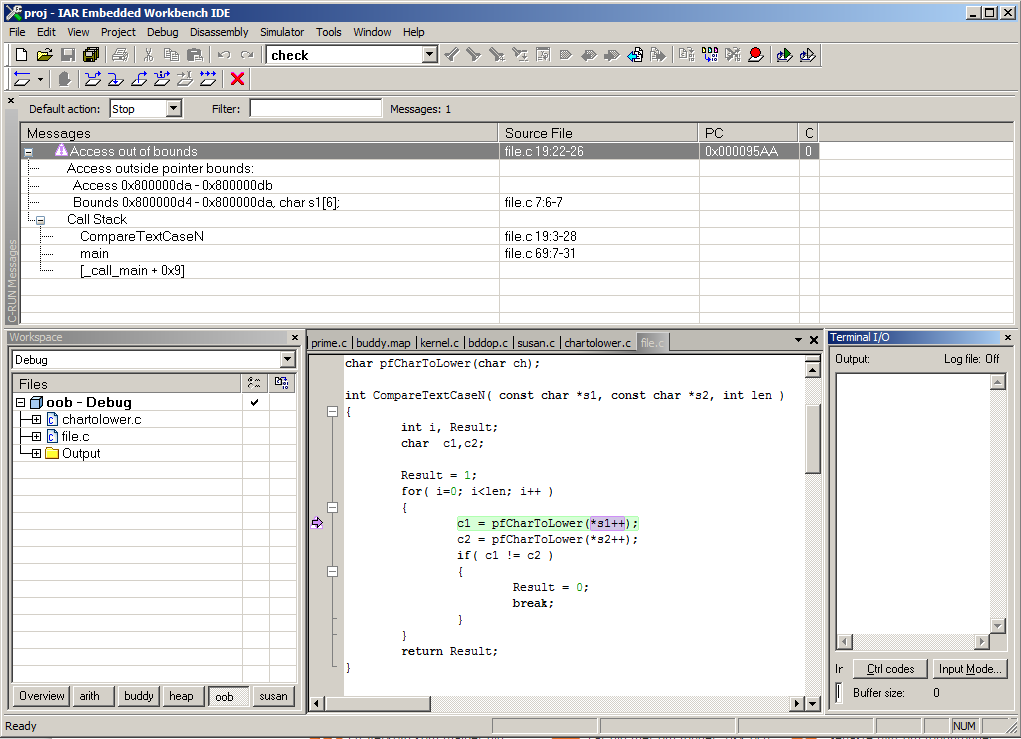Select the CompareTextCaseN call stack entry
The image size is (1021, 739).
pos(141,236)
